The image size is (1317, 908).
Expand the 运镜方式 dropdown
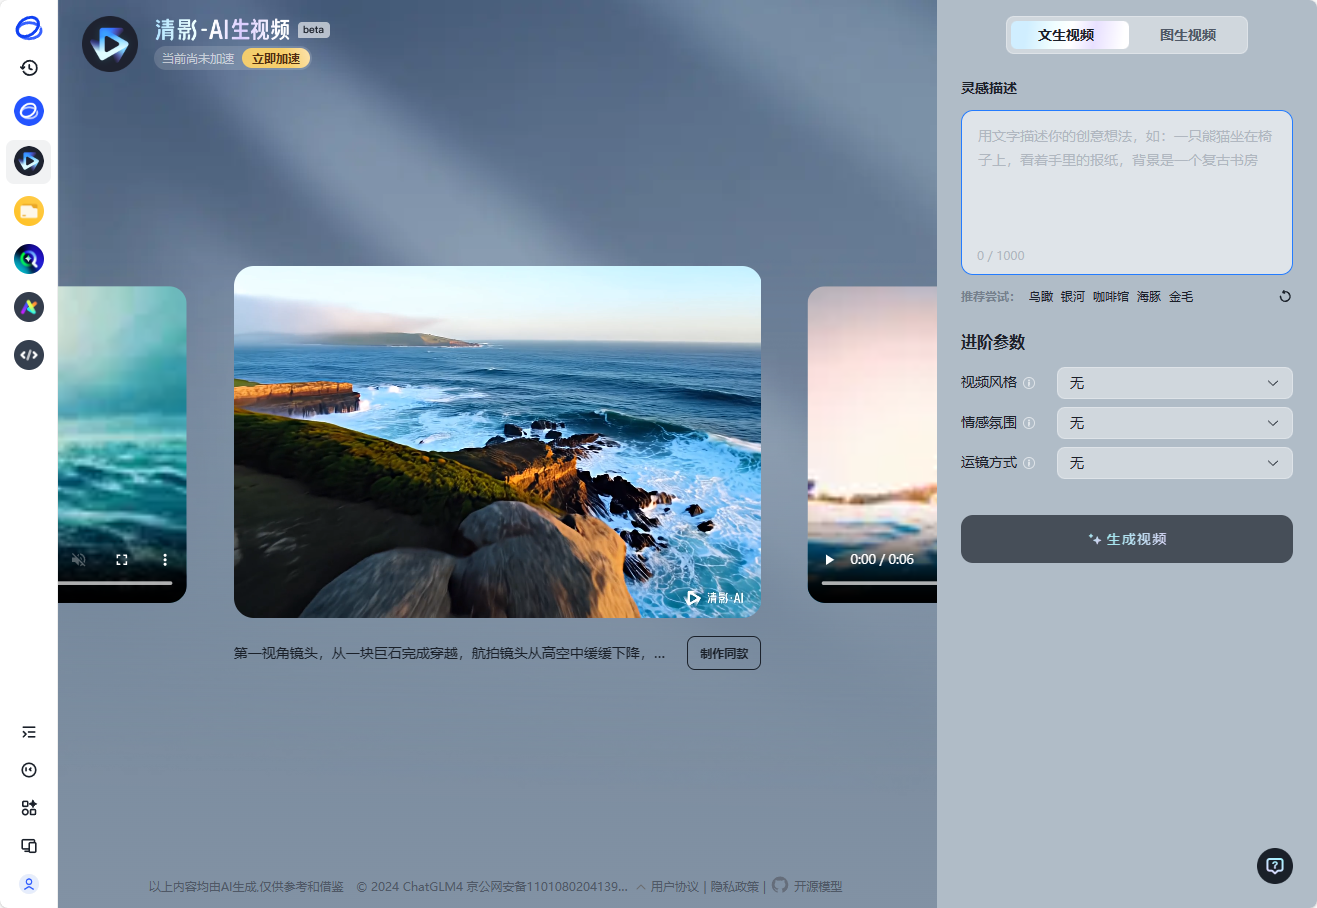click(x=1174, y=463)
